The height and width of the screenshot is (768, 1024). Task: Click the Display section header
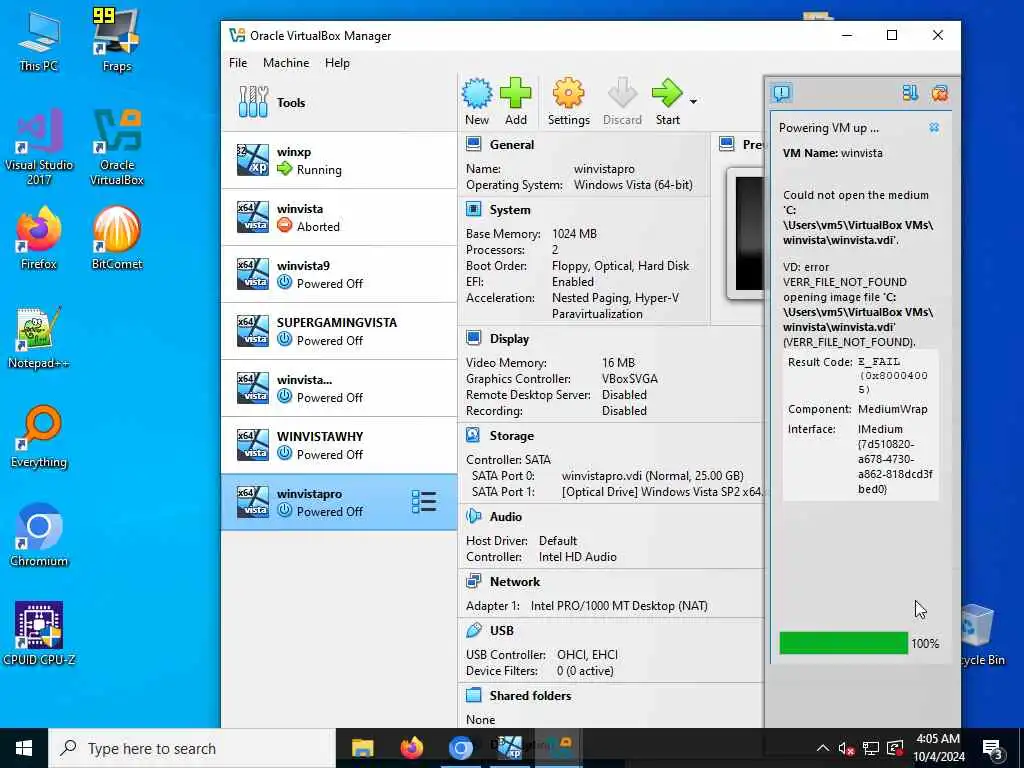point(509,339)
